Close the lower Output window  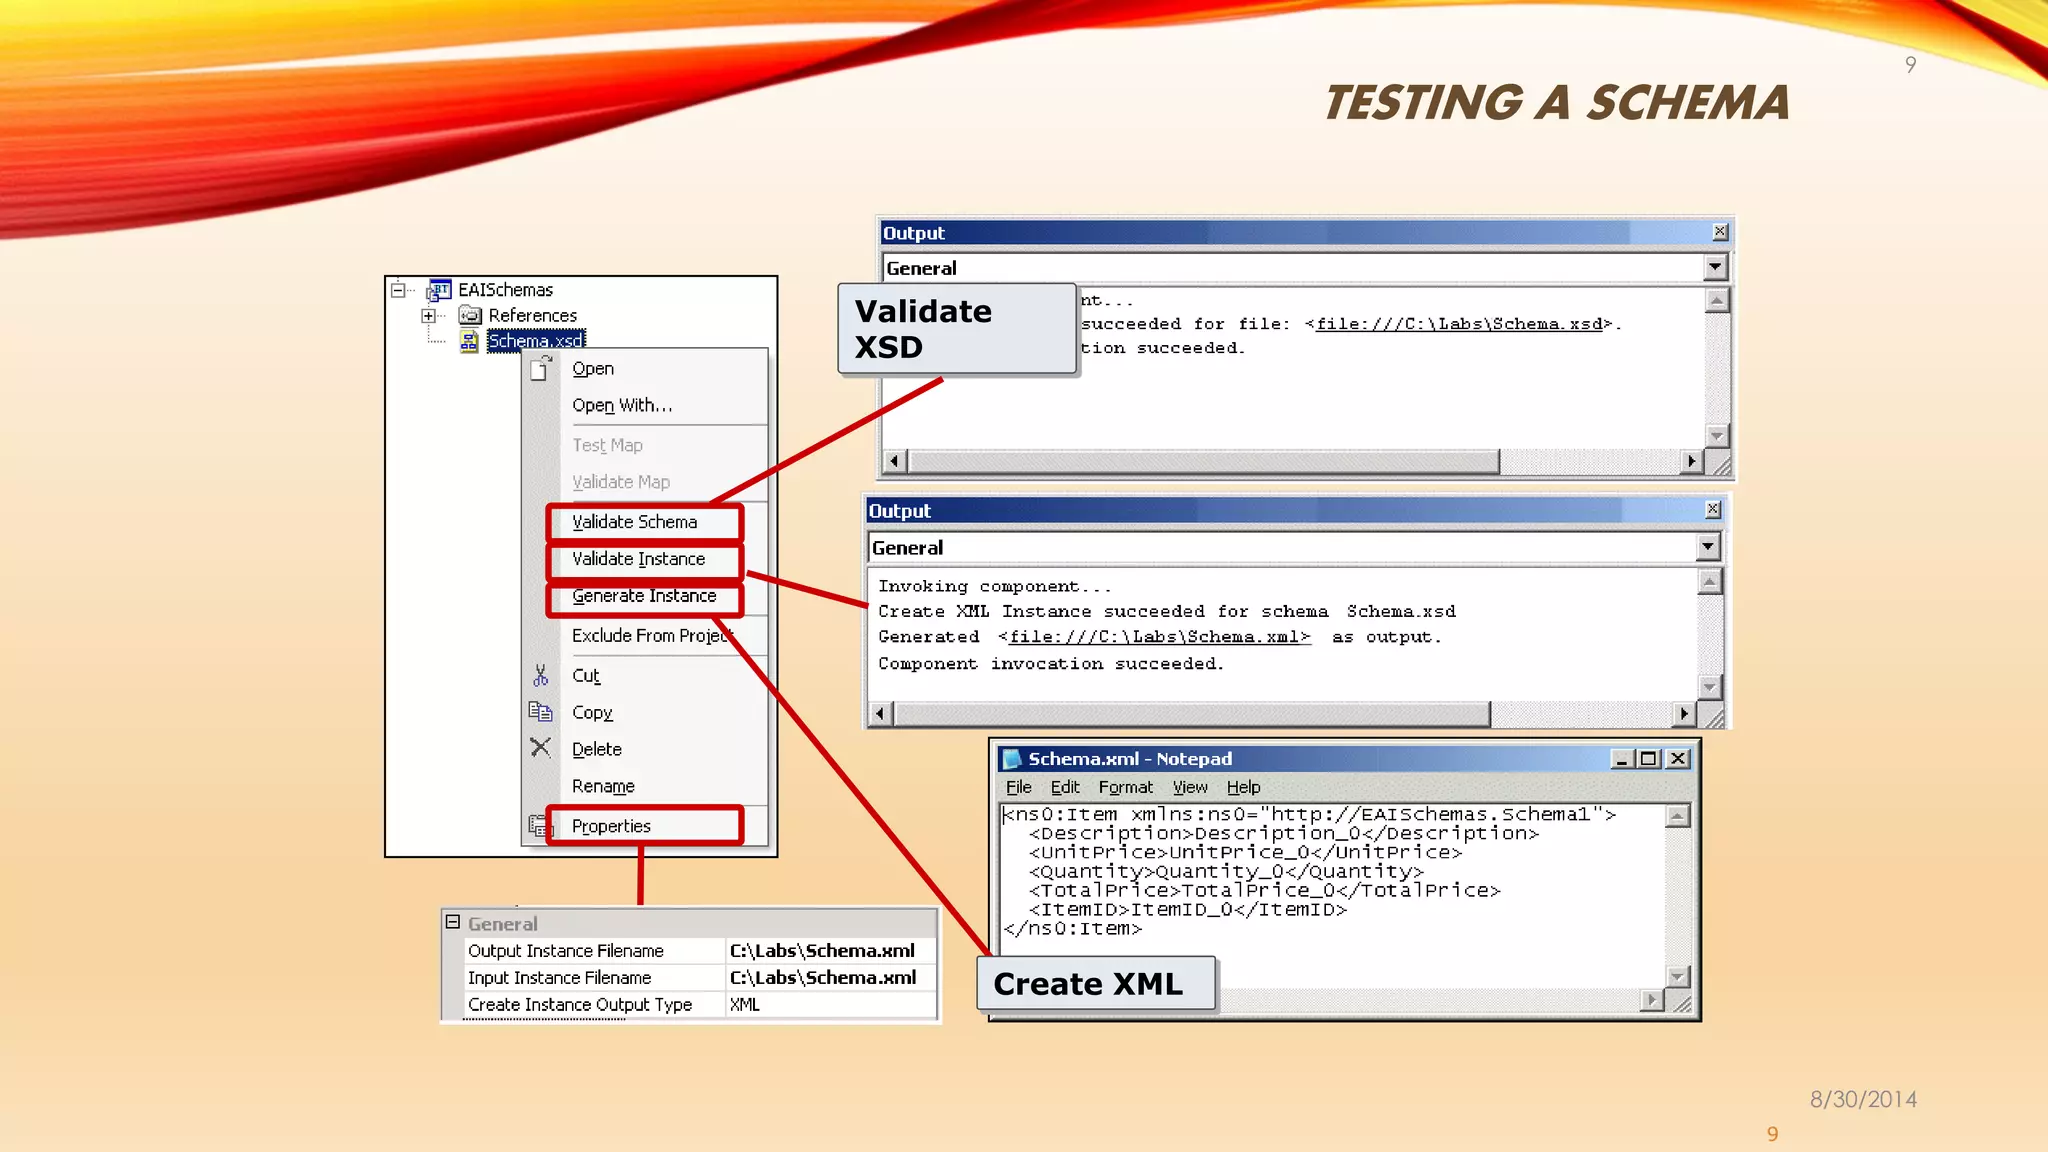1712,510
